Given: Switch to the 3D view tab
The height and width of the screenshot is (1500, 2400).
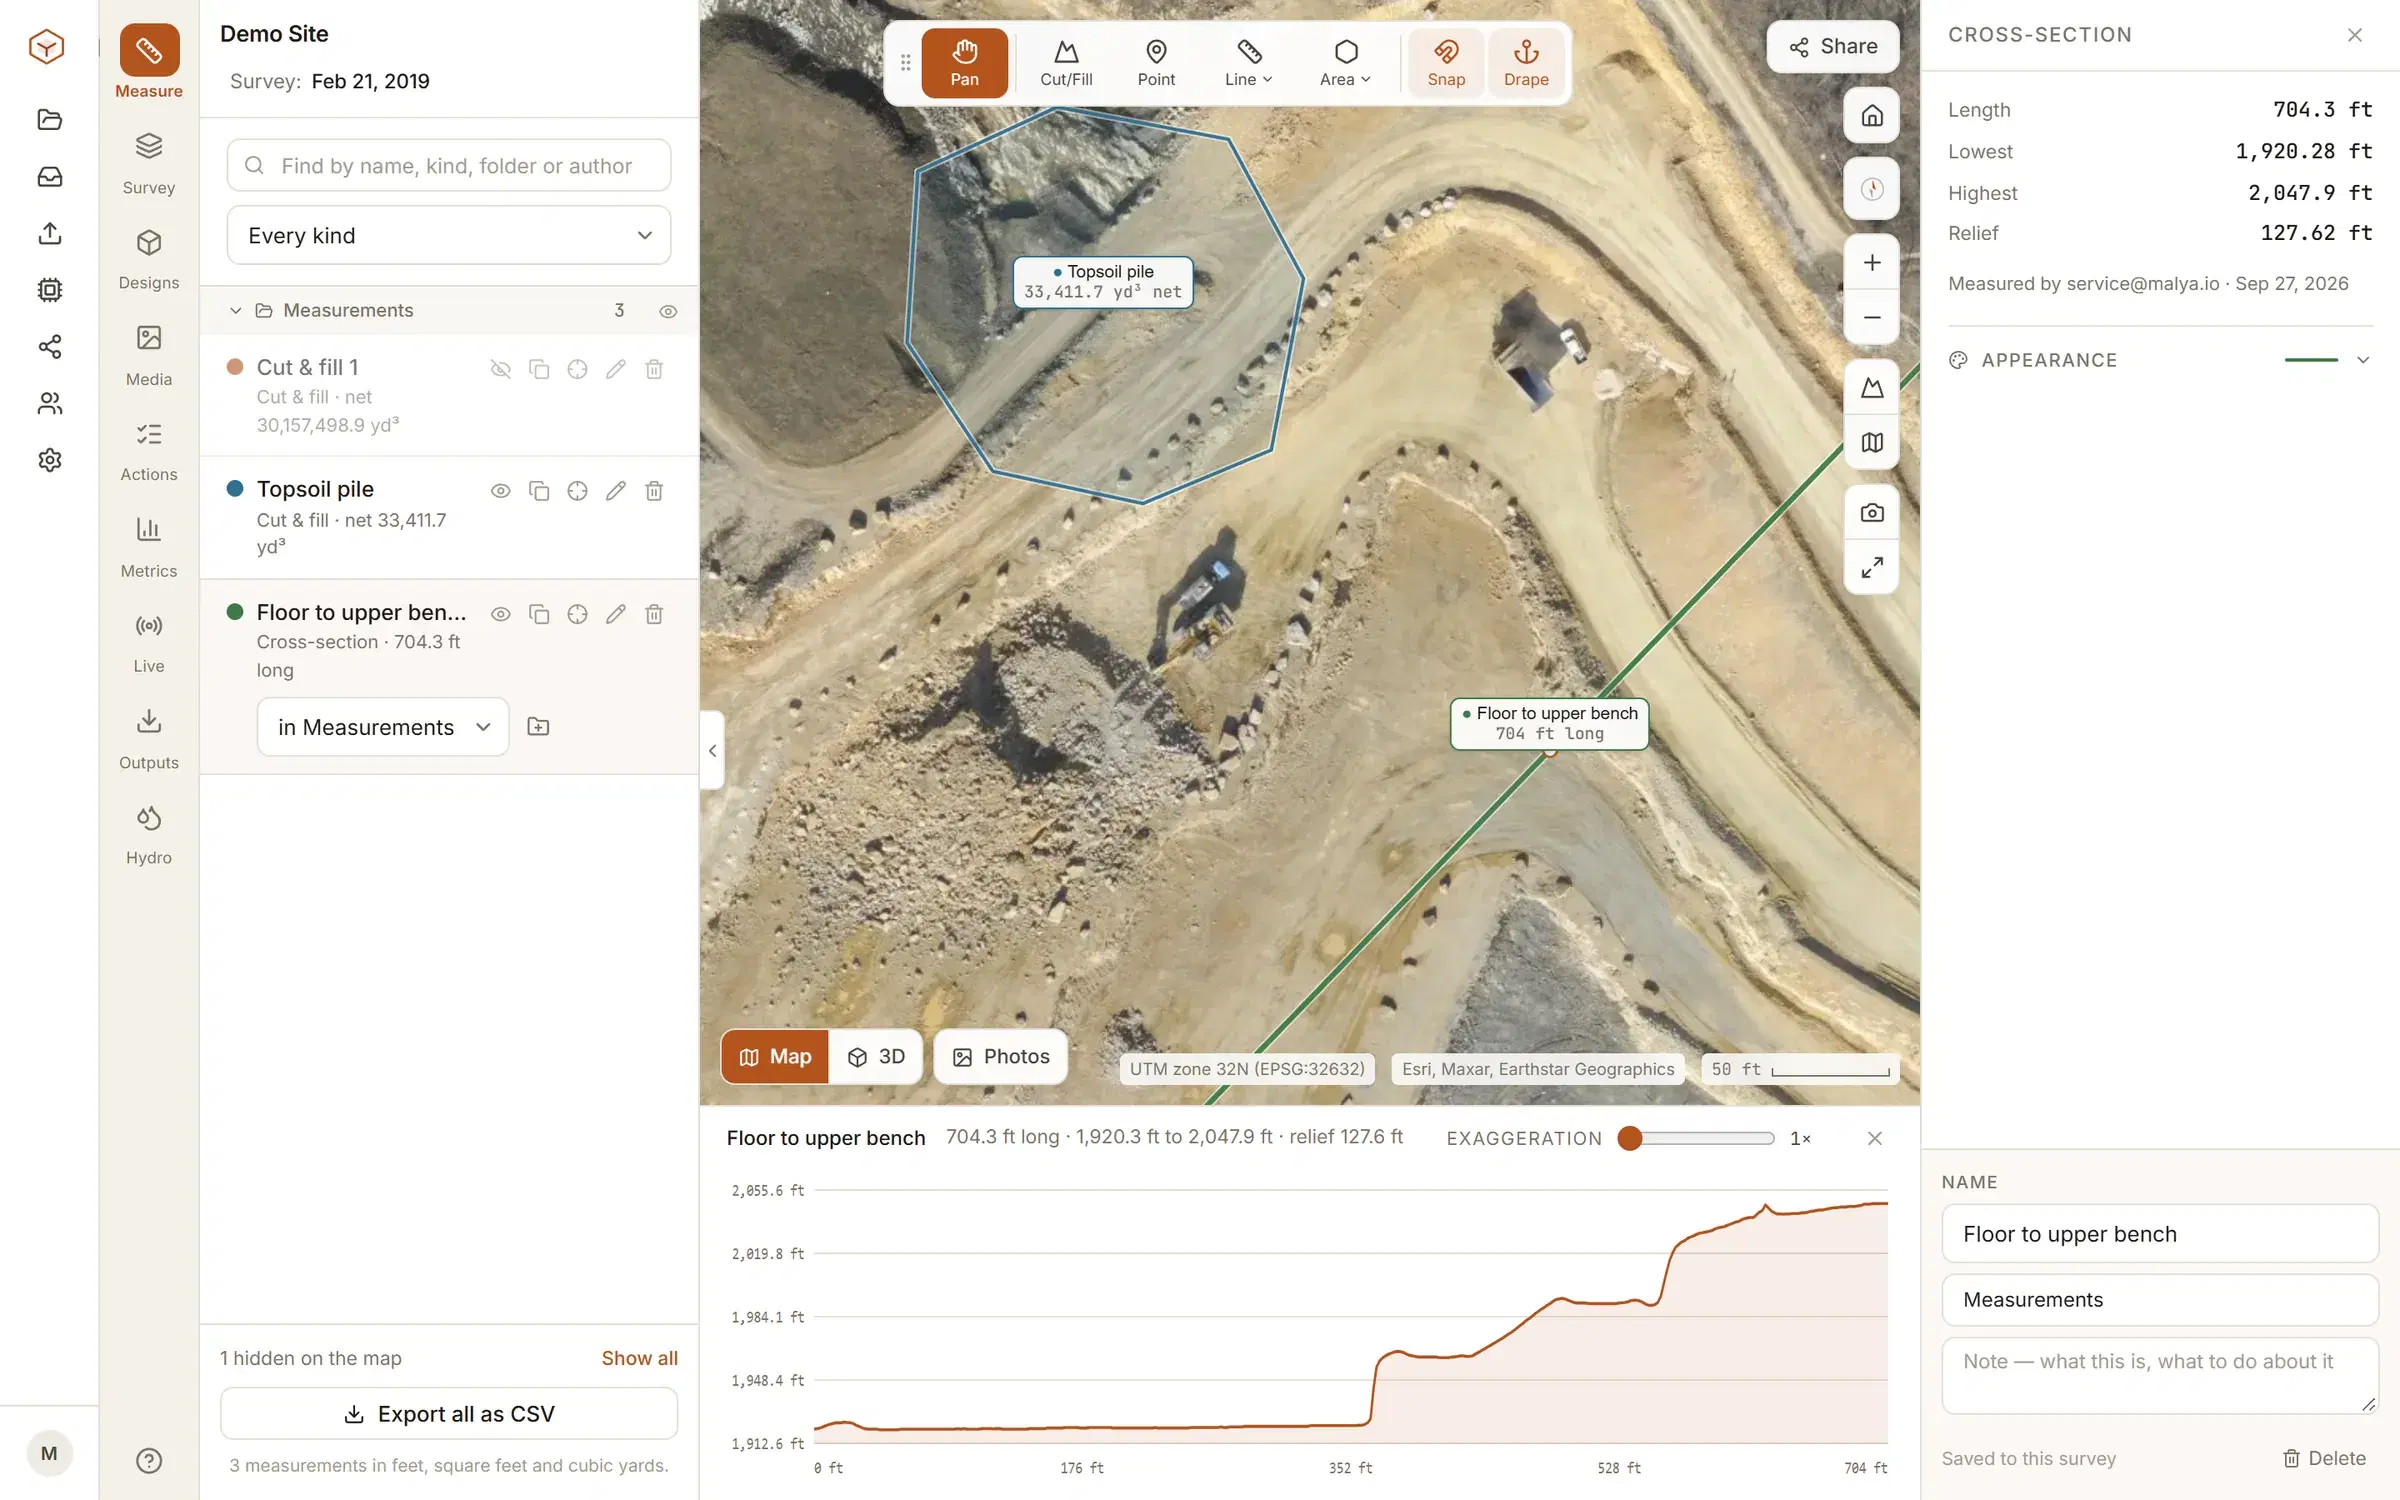Looking at the screenshot, I should click(876, 1057).
